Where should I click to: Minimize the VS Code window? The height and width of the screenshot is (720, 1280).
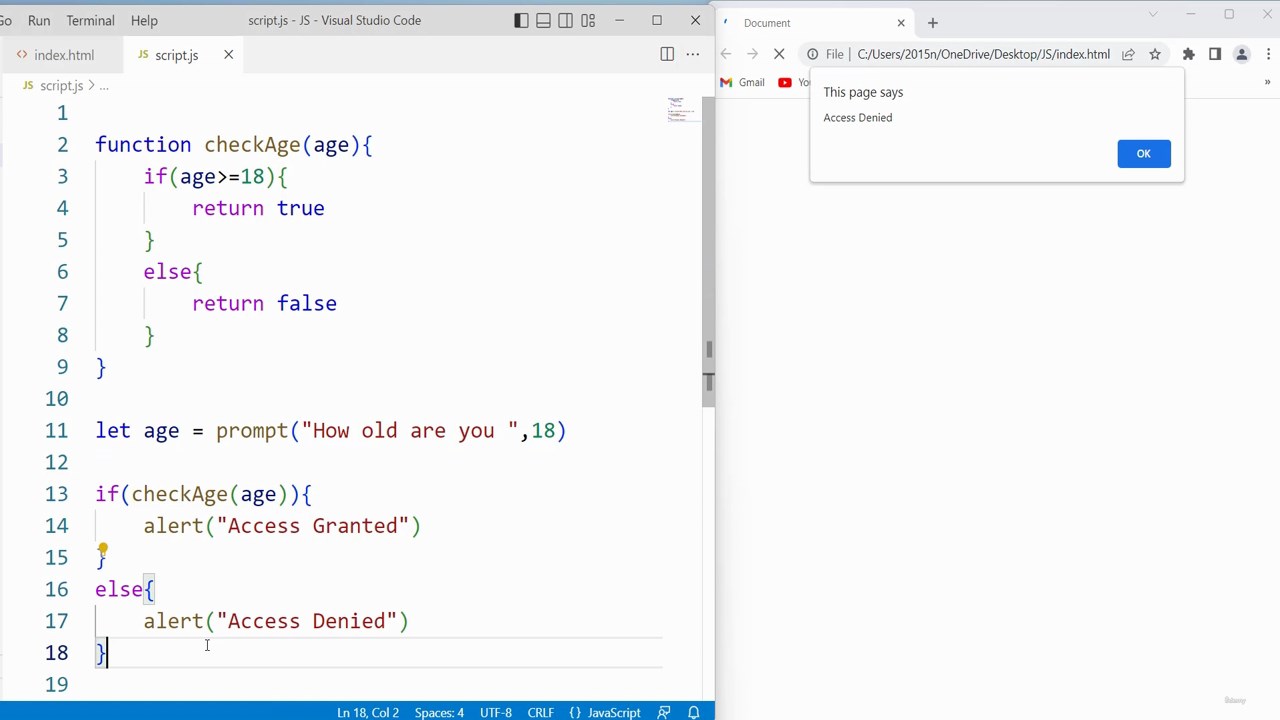tap(619, 20)
